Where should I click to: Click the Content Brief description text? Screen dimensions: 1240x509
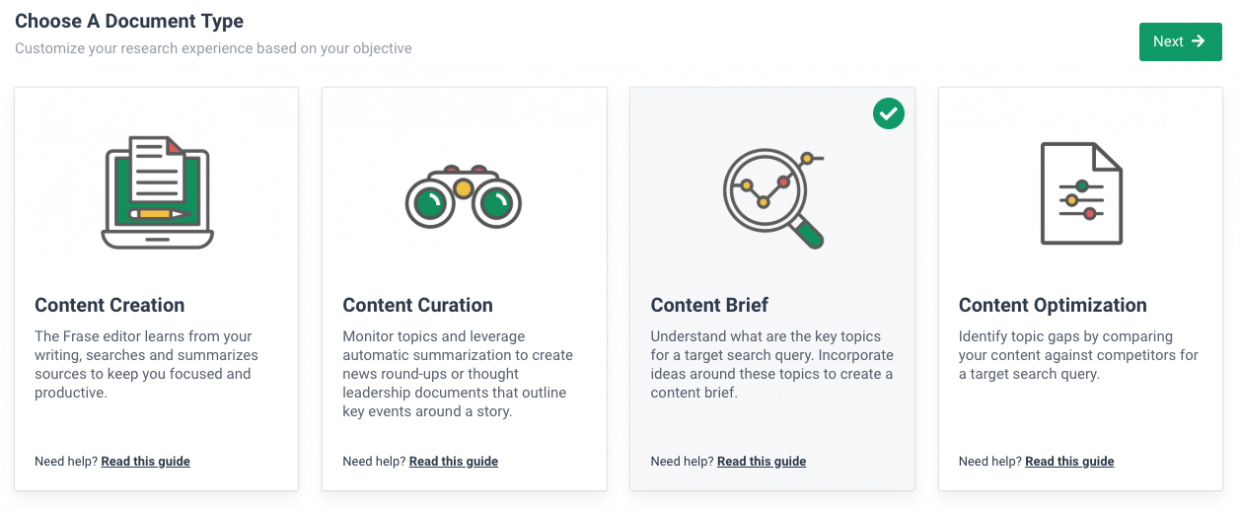[772, 364]
